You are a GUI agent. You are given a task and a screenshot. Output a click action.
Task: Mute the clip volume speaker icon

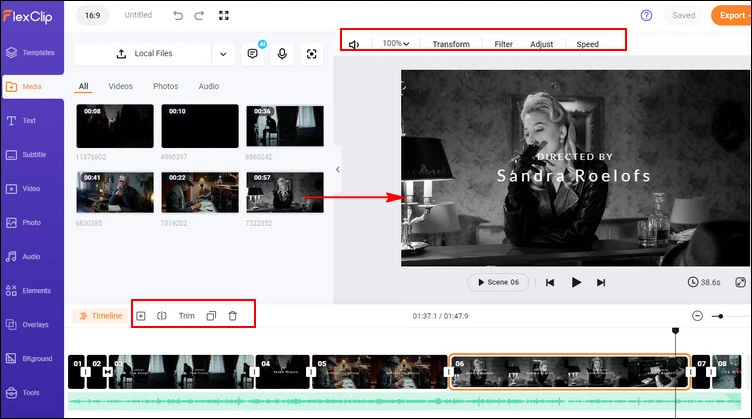point(354,45)
